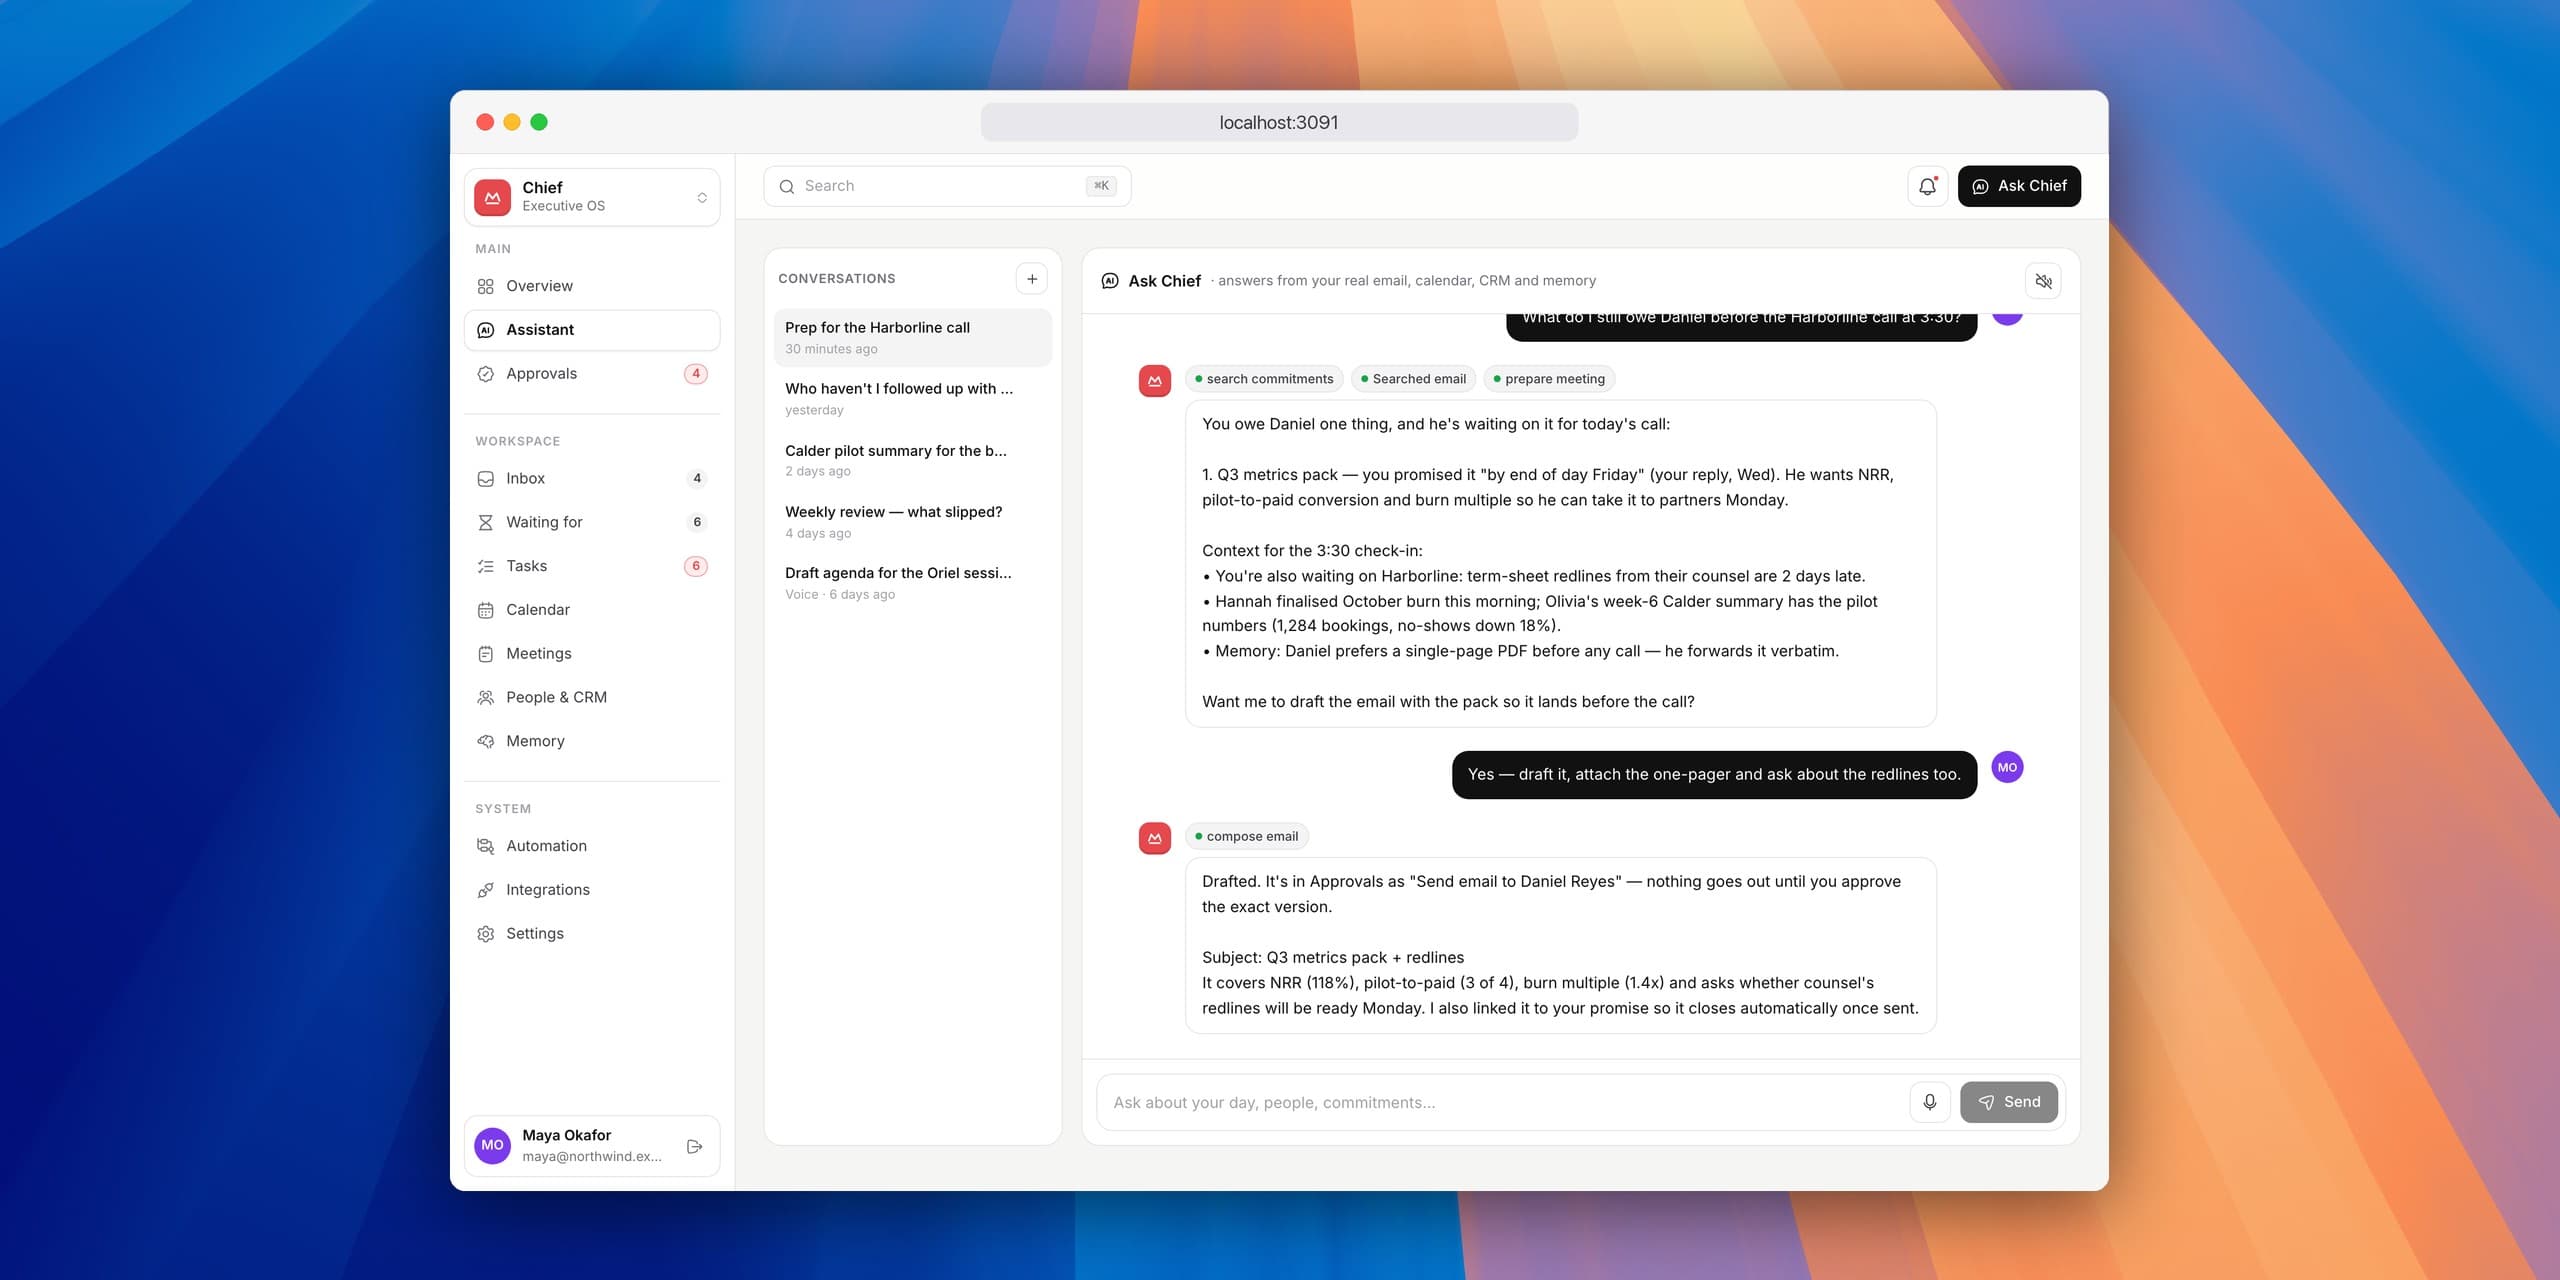Click the Tasks badge showing 6

(x=696, y=566)
